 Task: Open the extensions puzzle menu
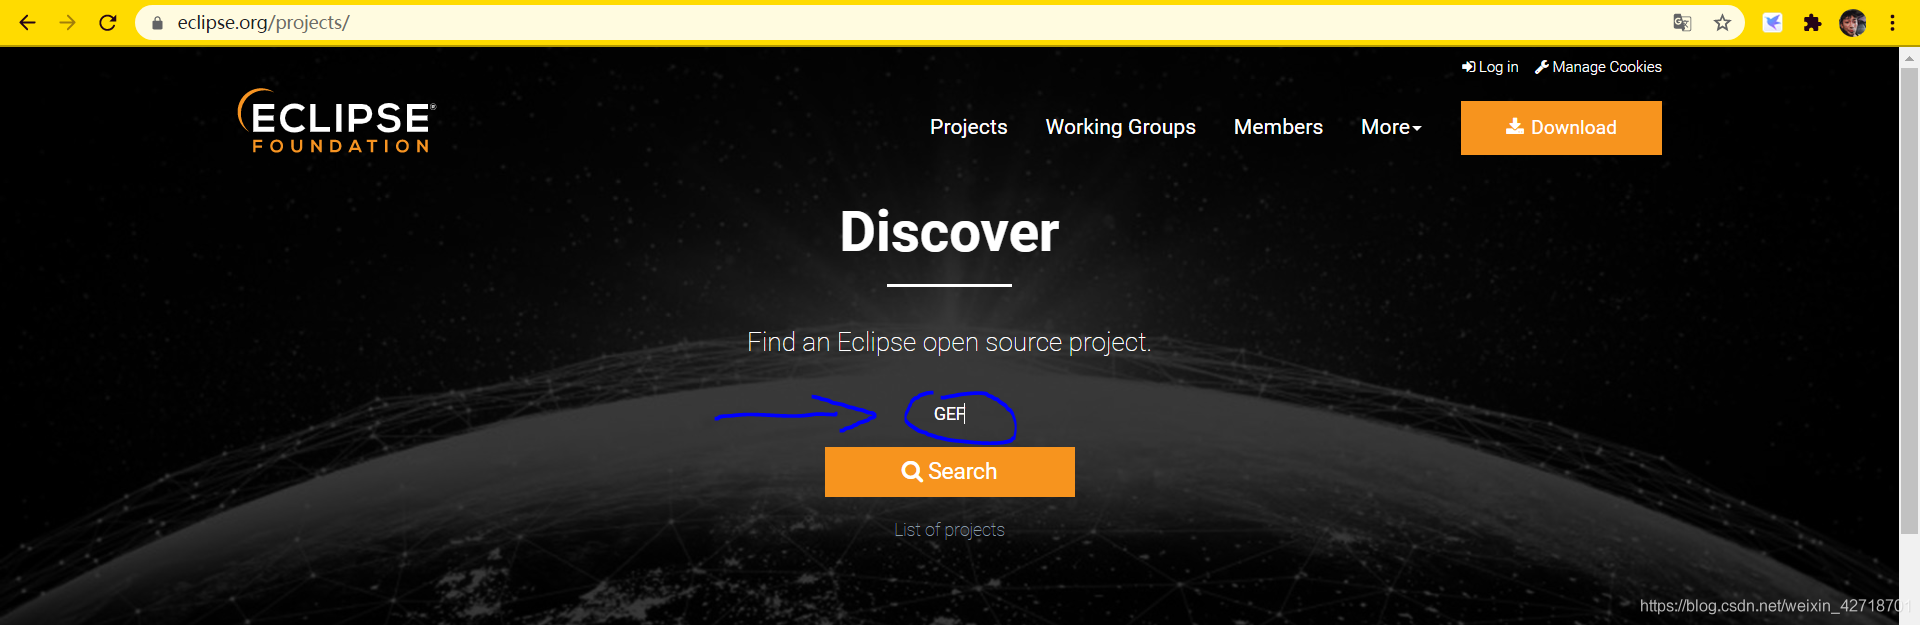[1812, 22]
